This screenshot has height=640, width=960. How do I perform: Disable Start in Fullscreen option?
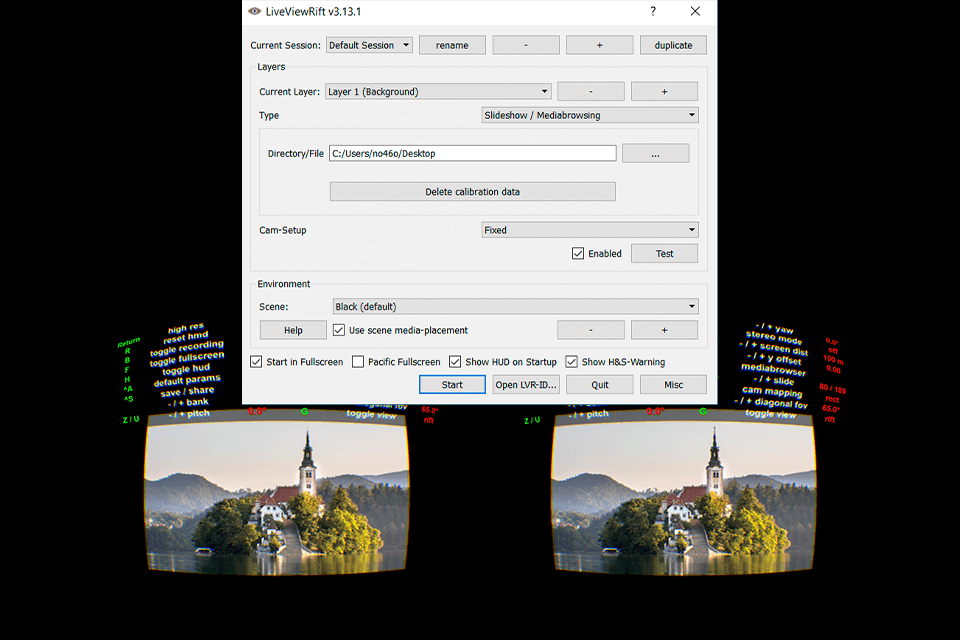(x=256, y=362)
